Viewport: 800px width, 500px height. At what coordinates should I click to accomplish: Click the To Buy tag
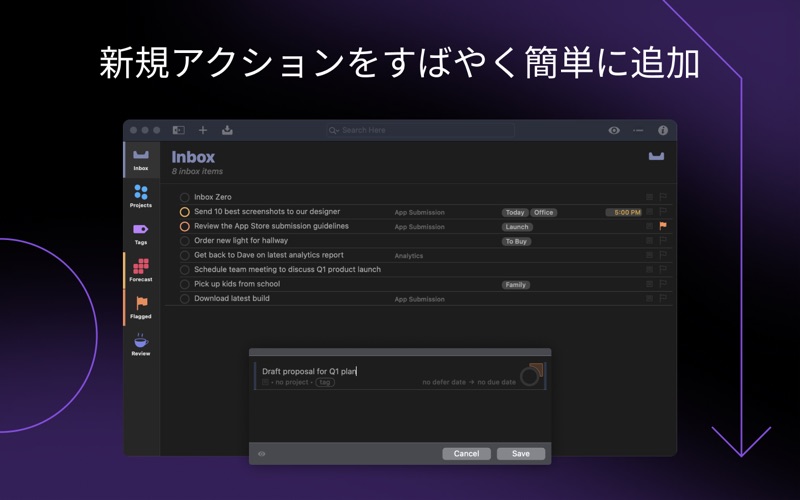[516, 241]
